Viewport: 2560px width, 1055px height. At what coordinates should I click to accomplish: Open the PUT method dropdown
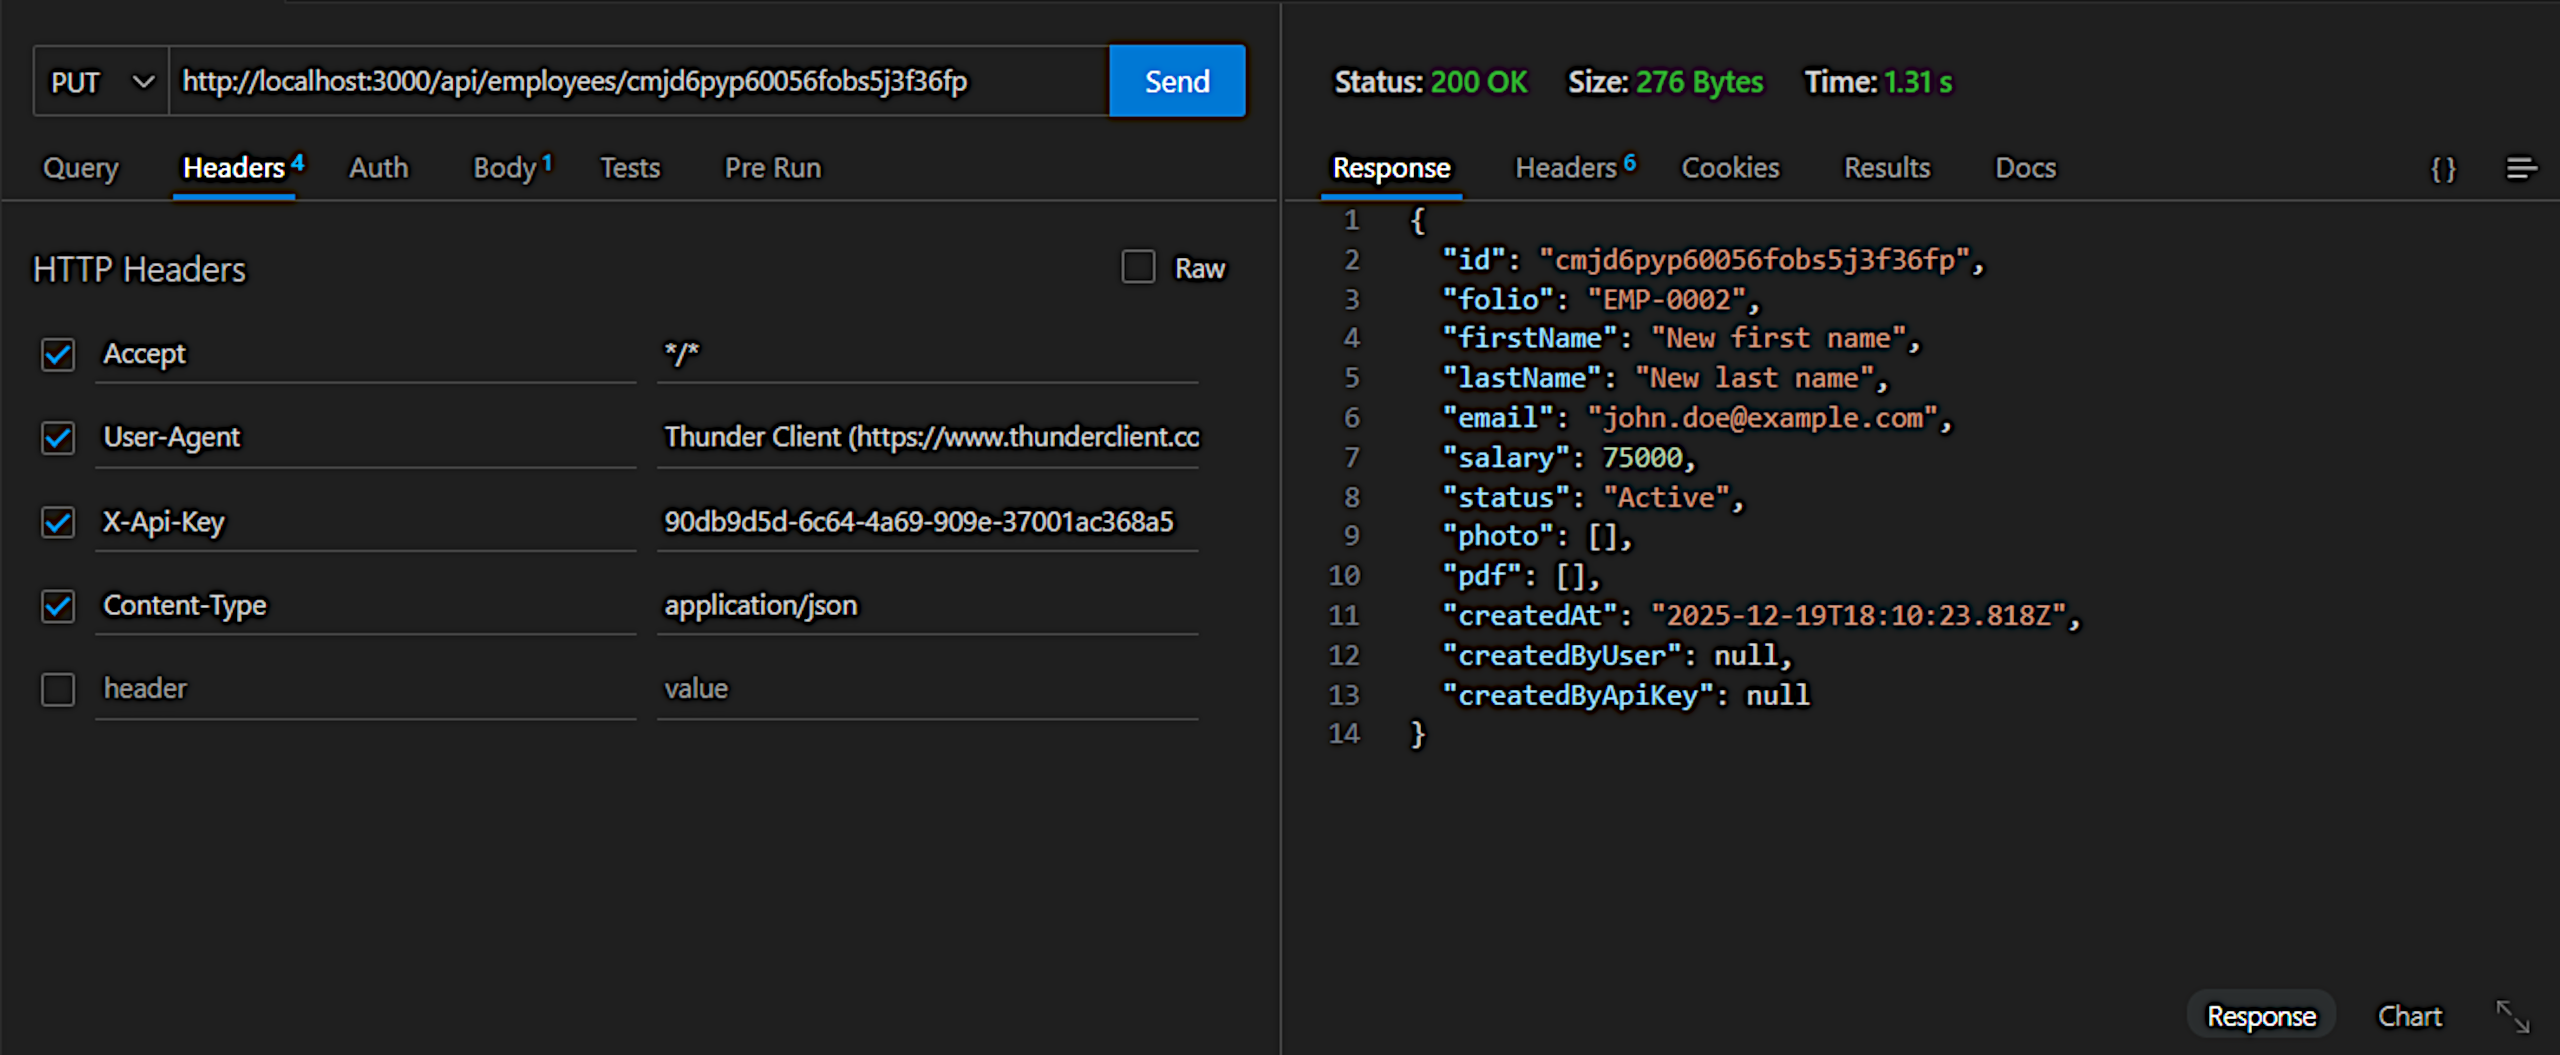click(101, 82)
